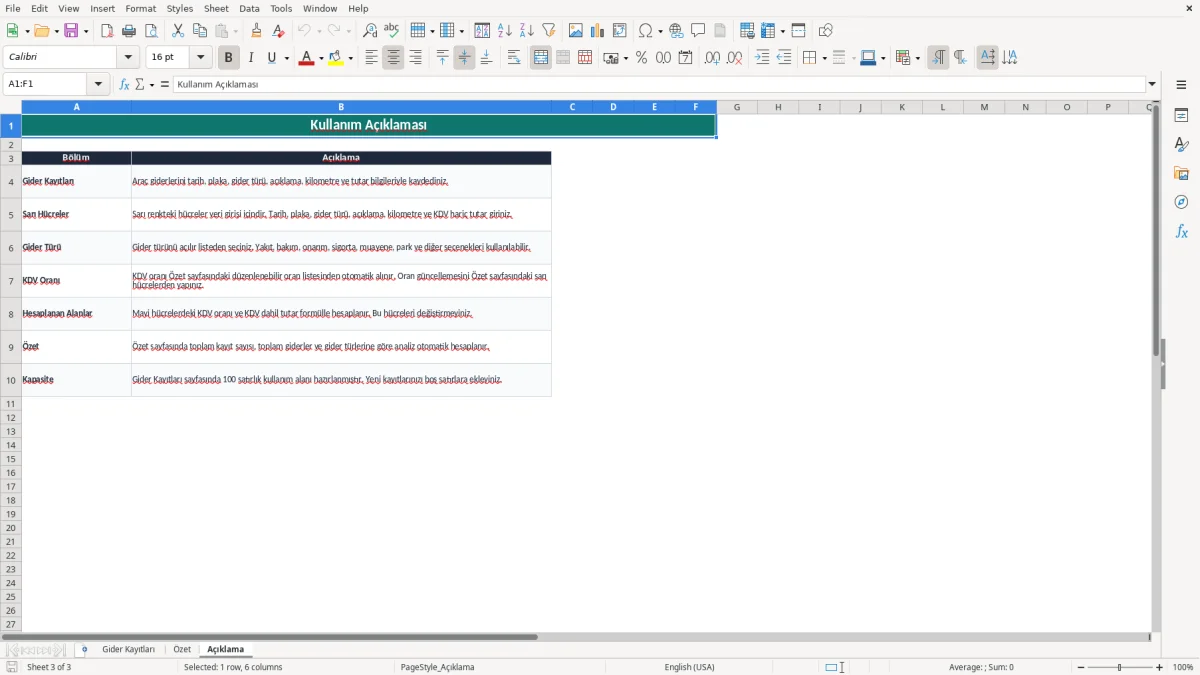Click the Copy icon
Viewport: 1200px width, 675px height.
[200, 31]
